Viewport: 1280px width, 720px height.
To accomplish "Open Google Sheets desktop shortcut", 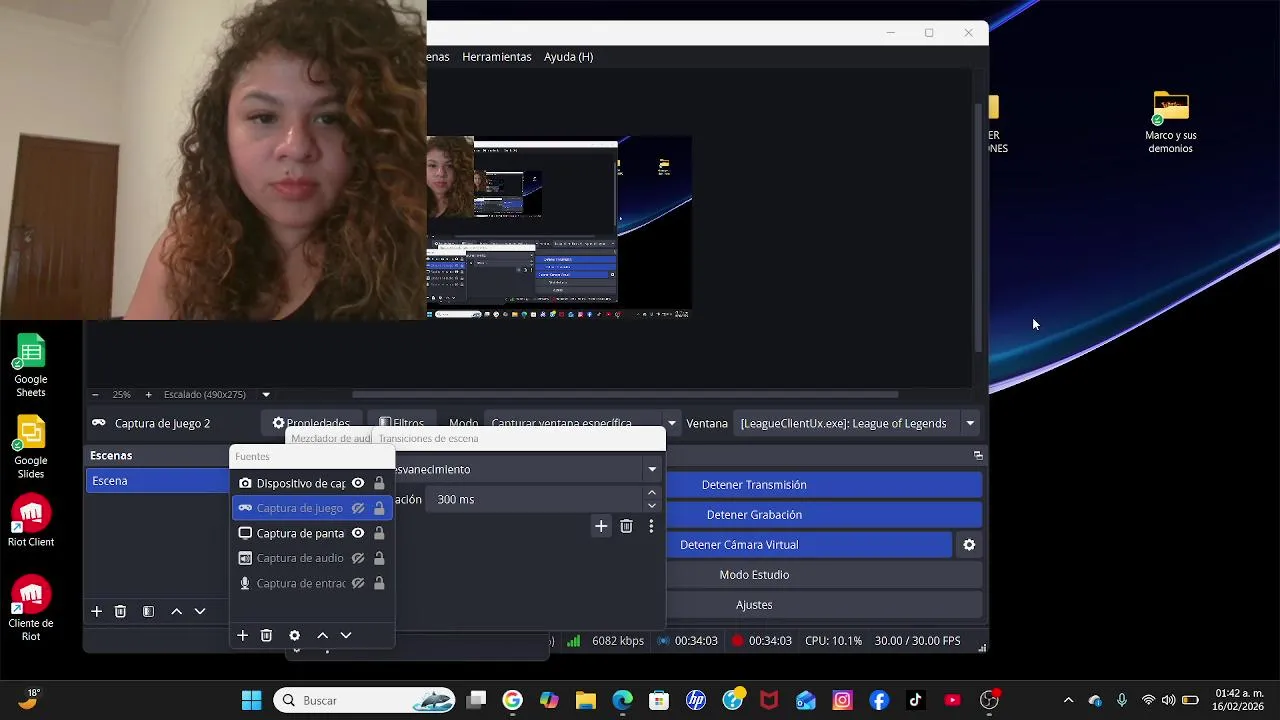I will [31, 365].
